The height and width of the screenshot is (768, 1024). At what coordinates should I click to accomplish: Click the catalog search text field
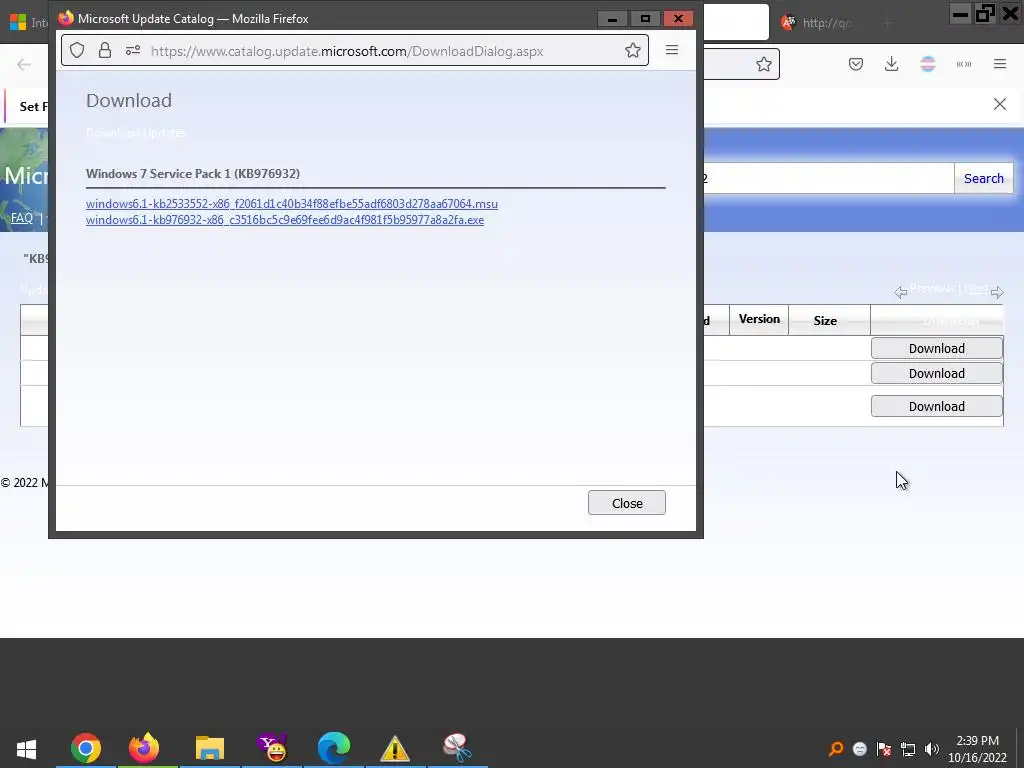(828, 178)
